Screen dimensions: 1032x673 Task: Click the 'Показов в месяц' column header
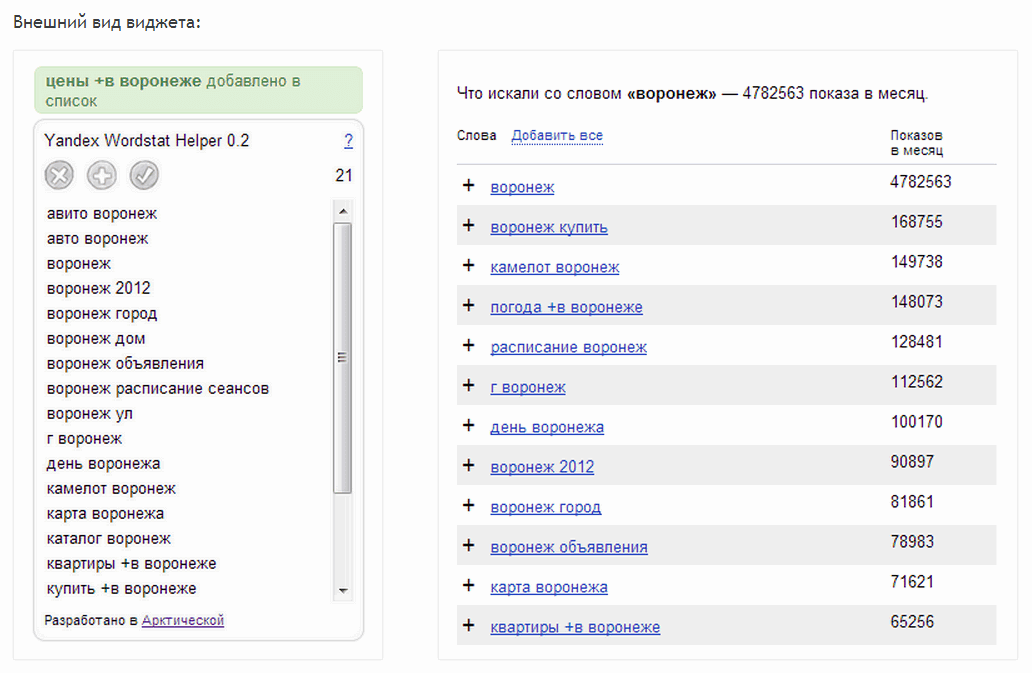917,143
